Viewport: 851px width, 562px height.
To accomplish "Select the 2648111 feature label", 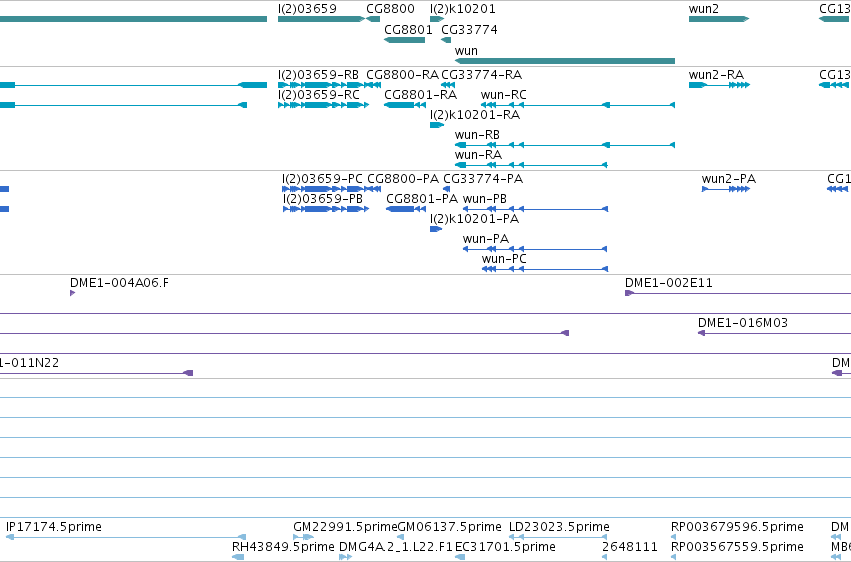I will pos(630,547).
